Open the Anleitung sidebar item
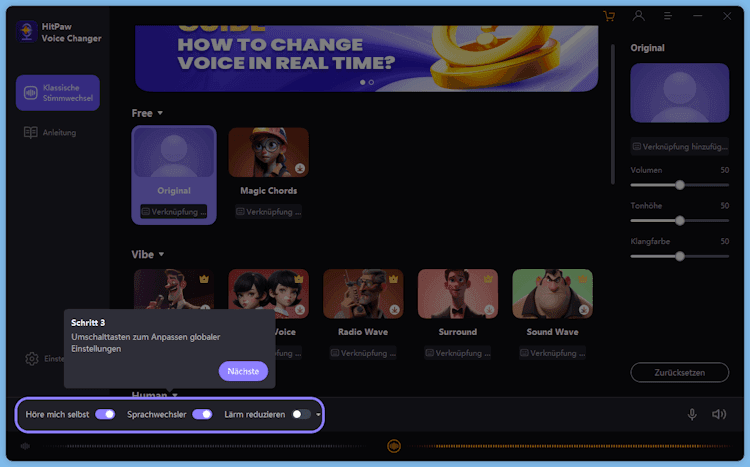 point(50,133)
